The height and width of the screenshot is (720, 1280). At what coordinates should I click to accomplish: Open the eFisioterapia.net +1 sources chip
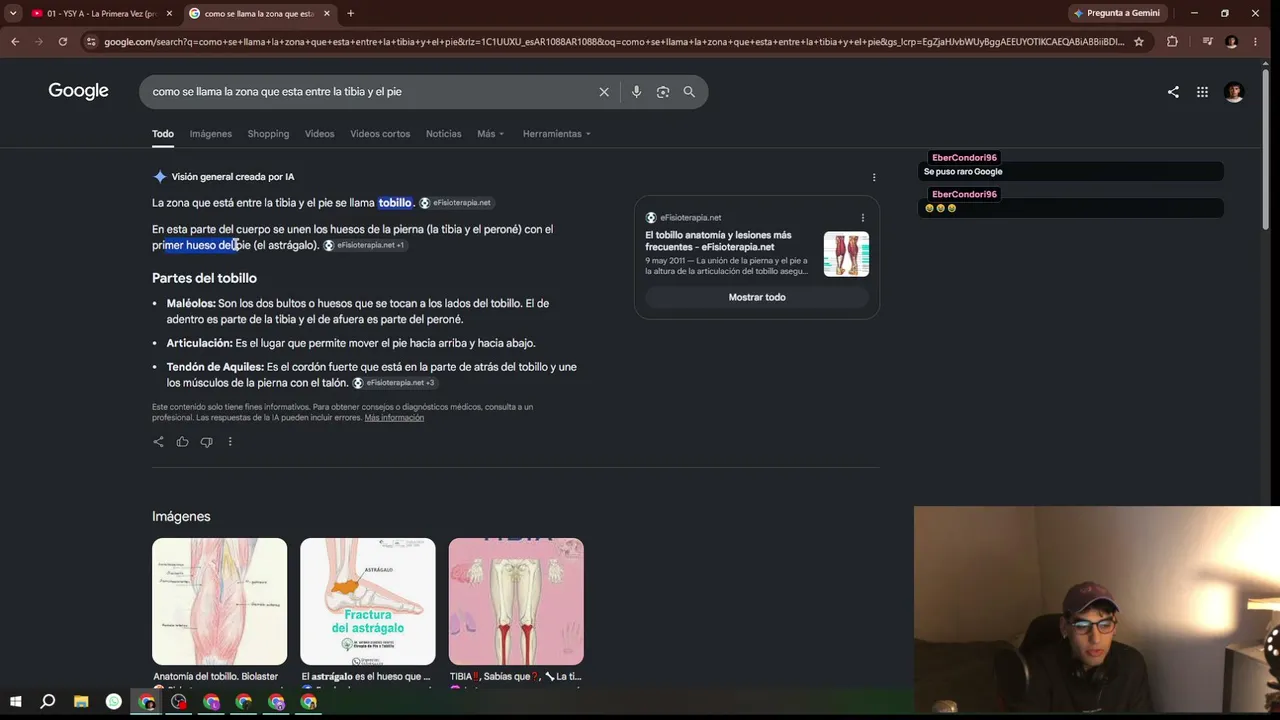coord(364,246)
